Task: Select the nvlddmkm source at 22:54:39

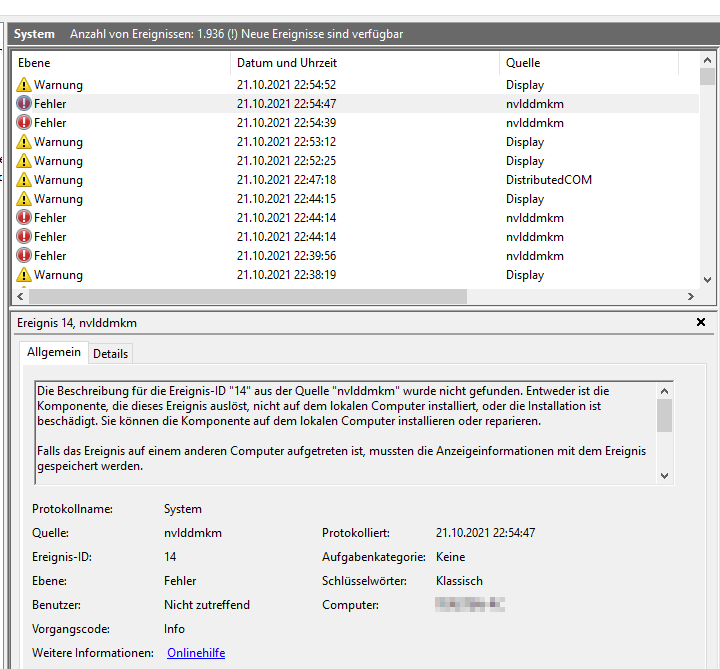Action: point(535,123)
